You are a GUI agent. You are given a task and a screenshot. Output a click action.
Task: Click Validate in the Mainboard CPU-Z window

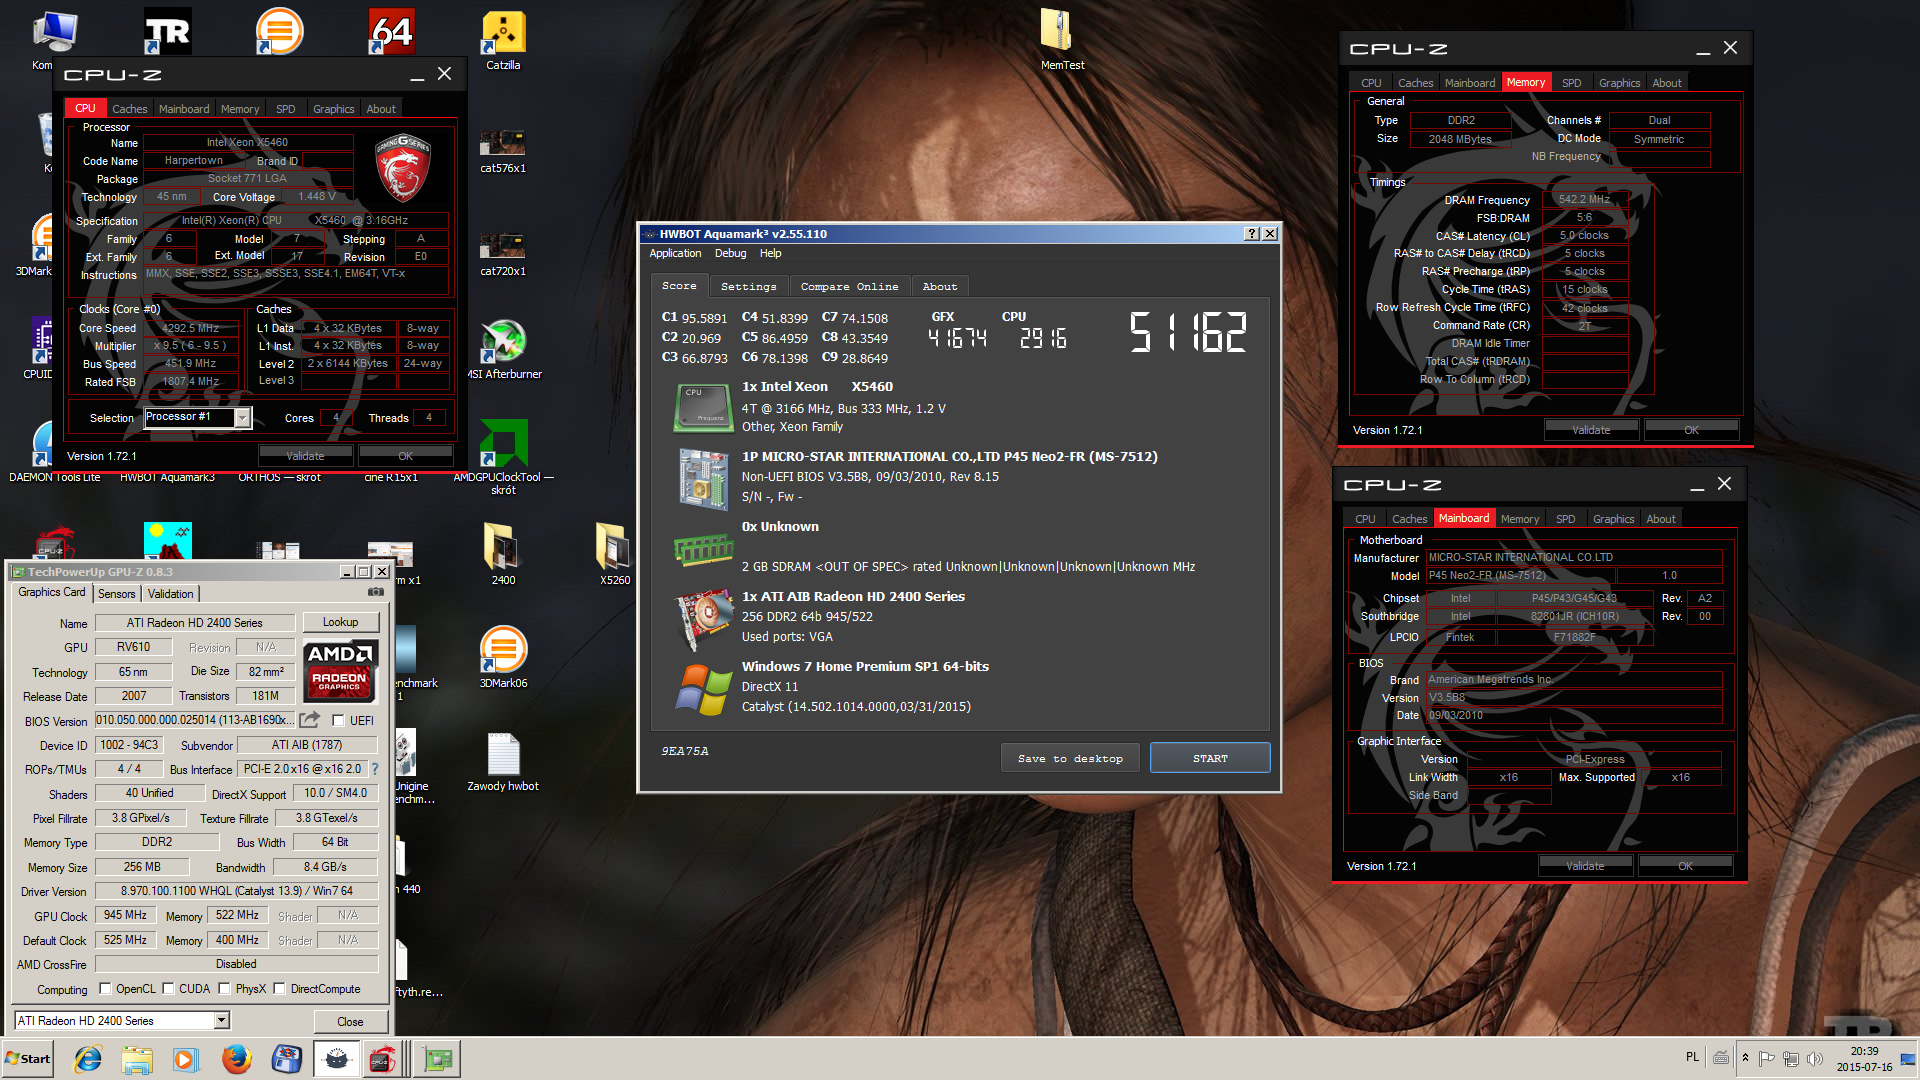[x=1585, y=866]
